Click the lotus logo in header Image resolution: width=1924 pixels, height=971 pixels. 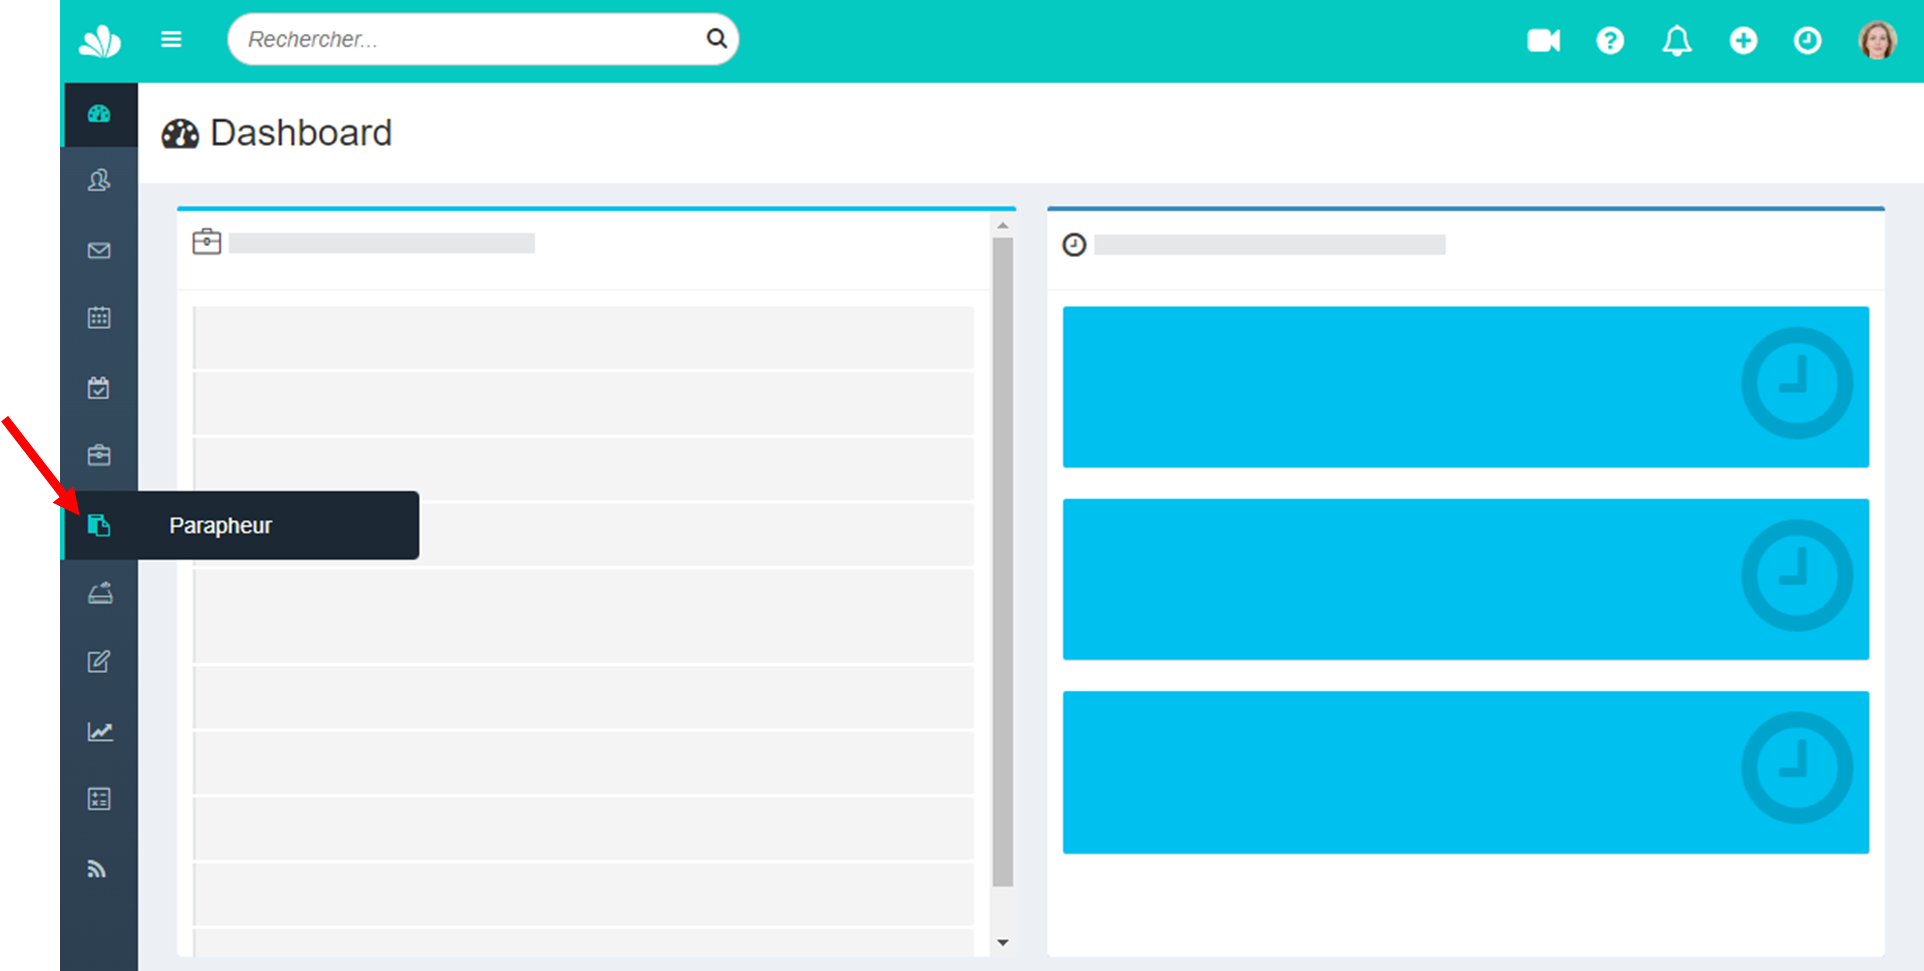pyautogui.click(x=100, y=41)
